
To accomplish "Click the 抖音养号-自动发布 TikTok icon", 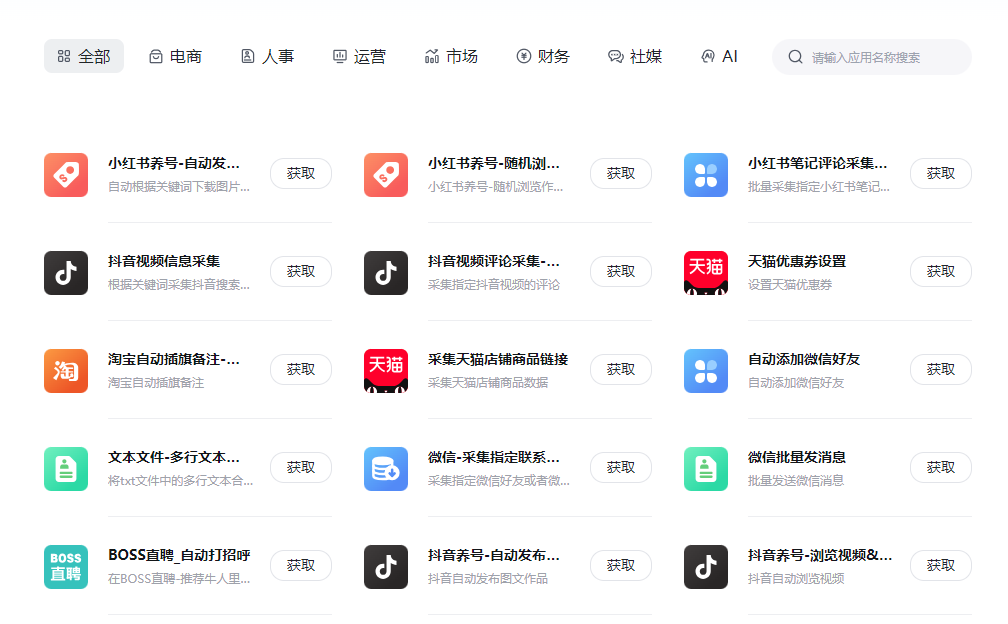I will pos(385,566).
